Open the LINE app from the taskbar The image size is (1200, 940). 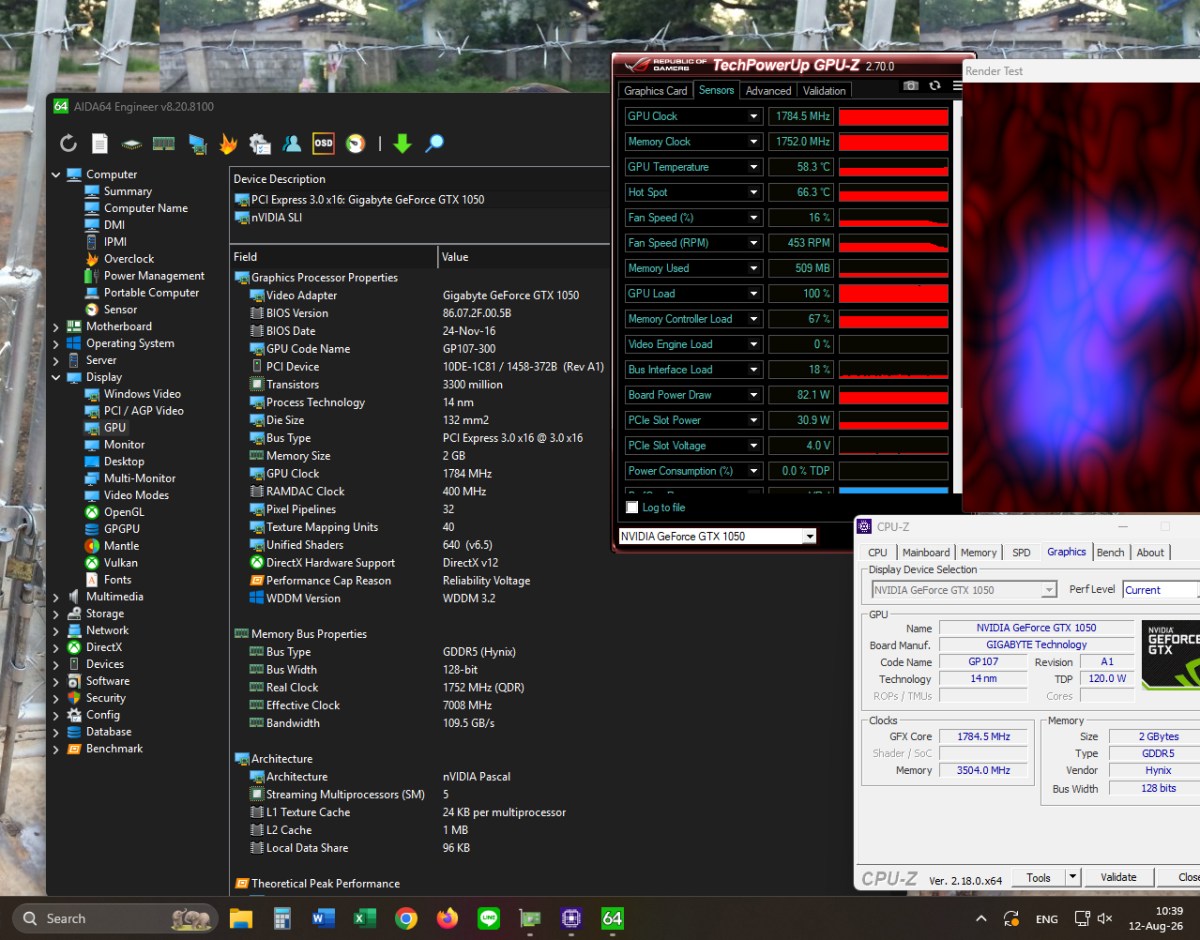[x=488, y=918]
